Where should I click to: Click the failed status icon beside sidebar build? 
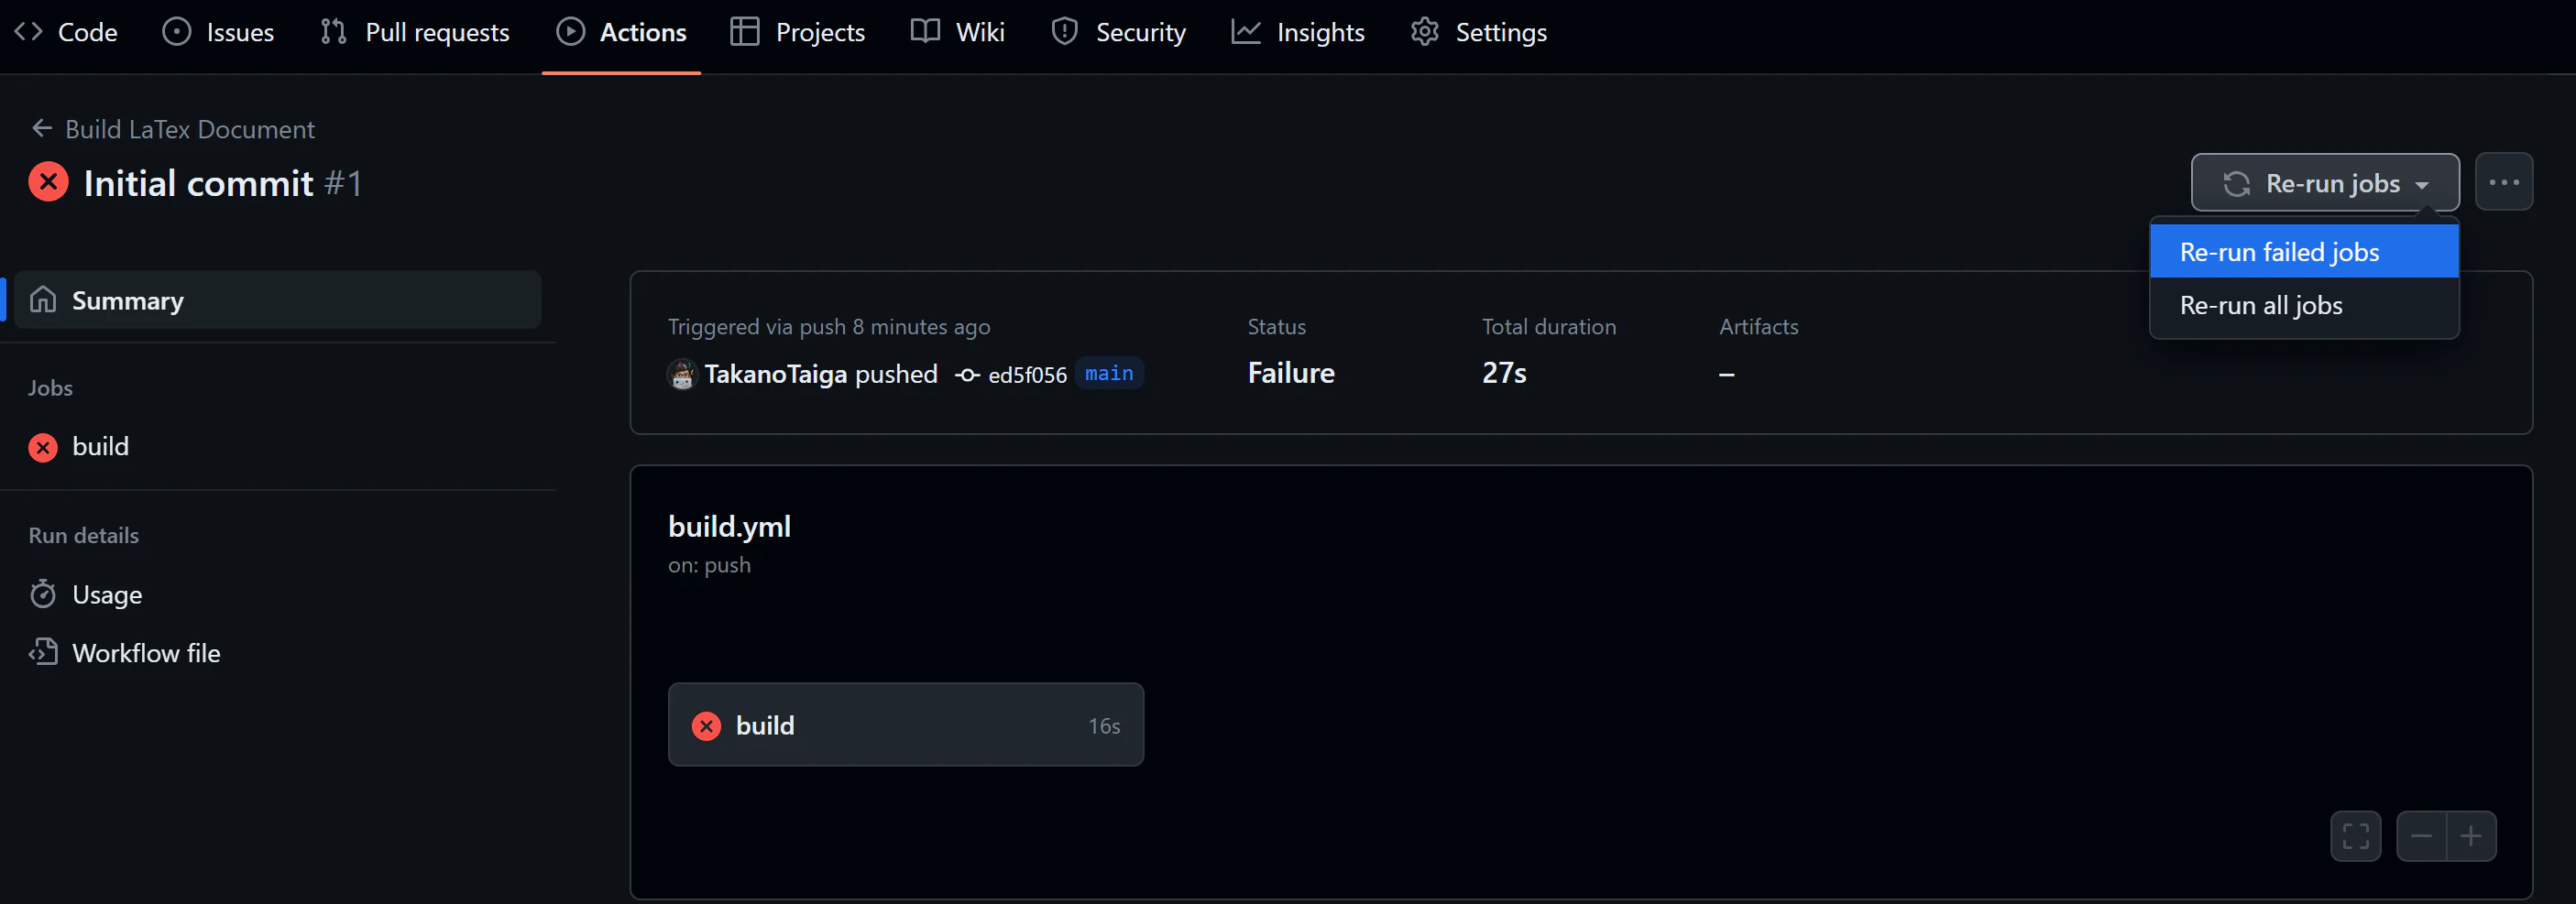pyautogui.click(x=43, y=447)
